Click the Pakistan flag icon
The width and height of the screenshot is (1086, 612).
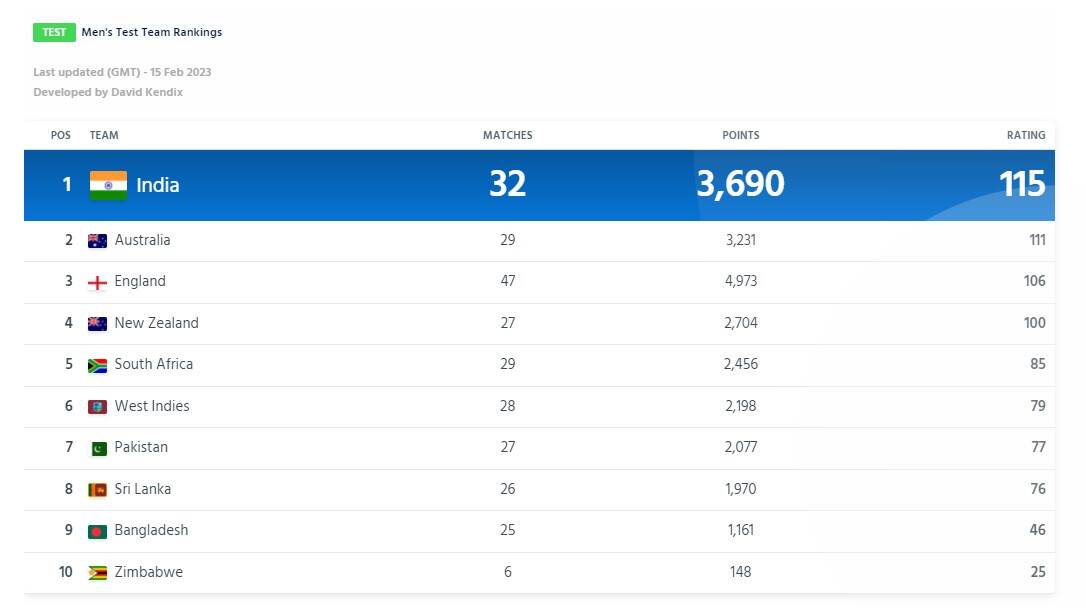[99, 449]
